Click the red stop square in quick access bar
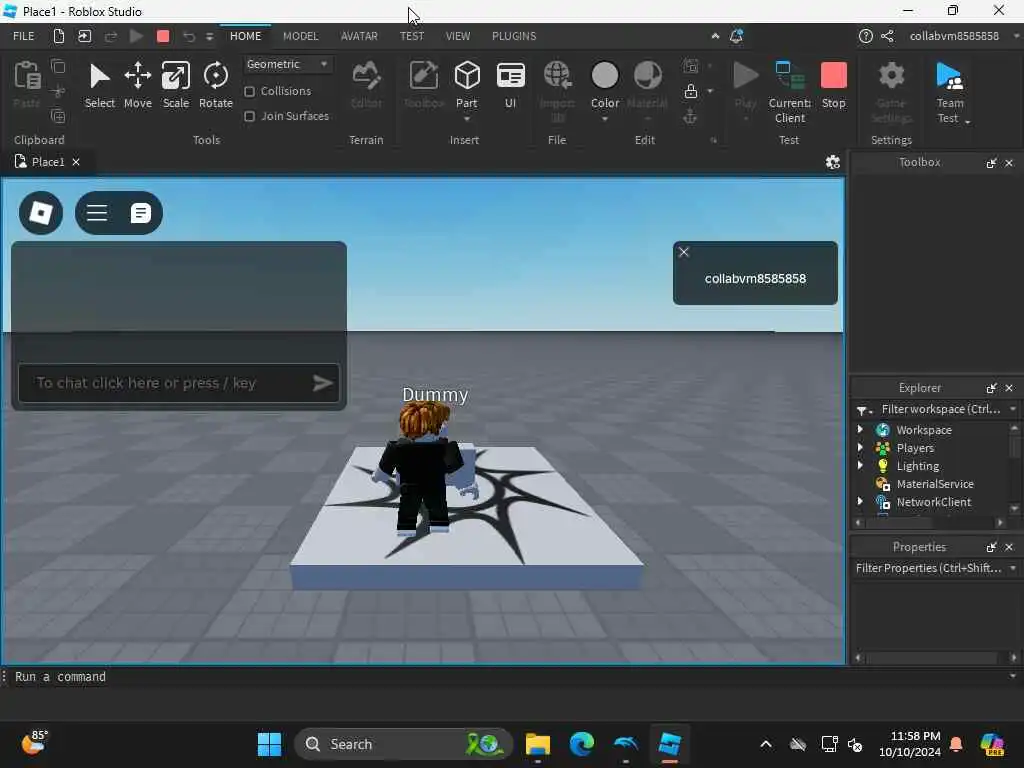The image size is (1024, 768). [163, 36]
